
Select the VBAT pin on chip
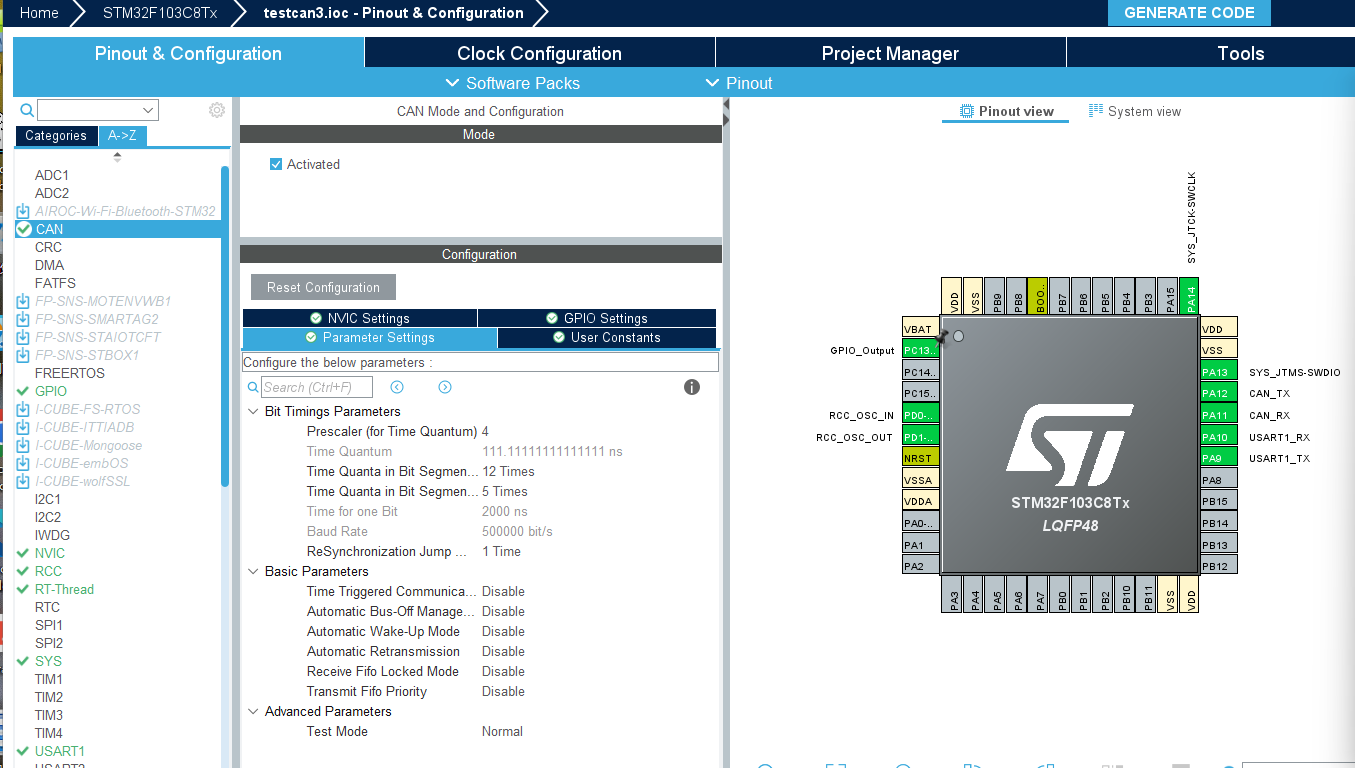921,328
